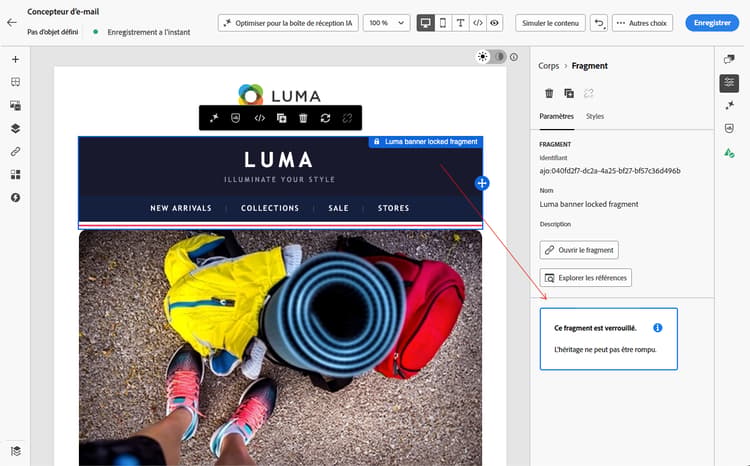This screenshot has height=466, width=750.
Task: Click Ouvrir le fragment button
Action: pos(579,250)
